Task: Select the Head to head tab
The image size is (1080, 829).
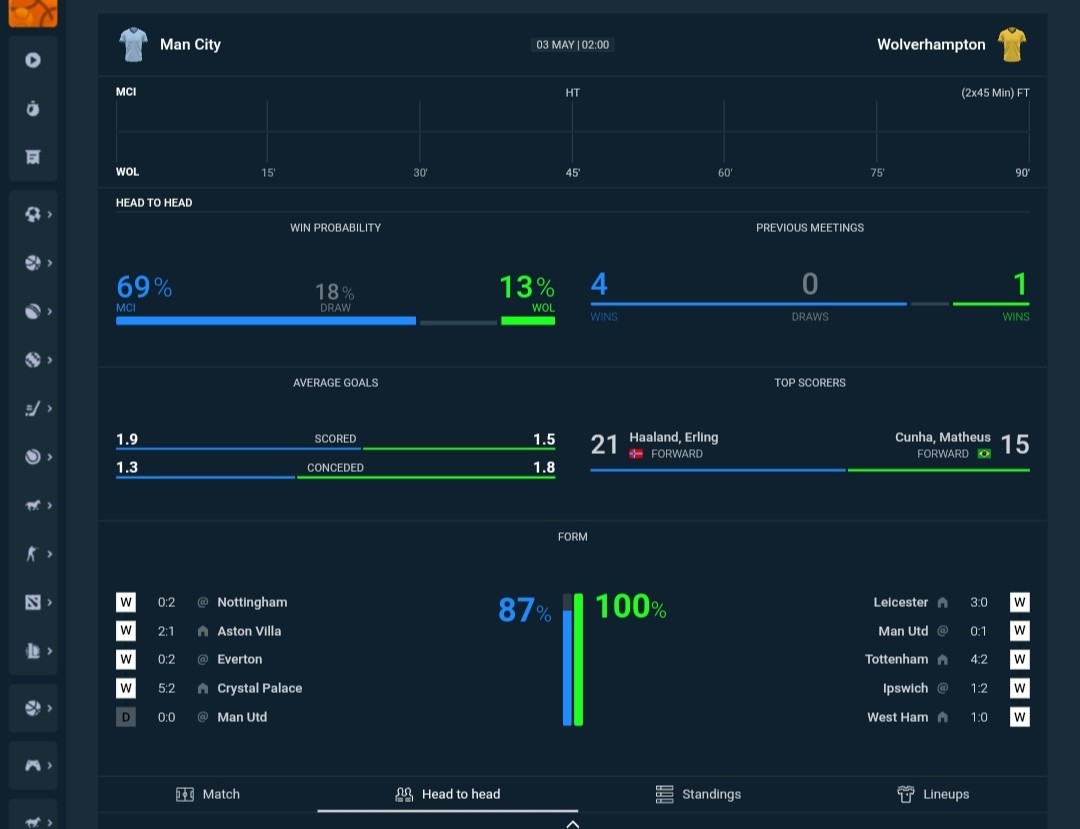Action: pos(448,794)
